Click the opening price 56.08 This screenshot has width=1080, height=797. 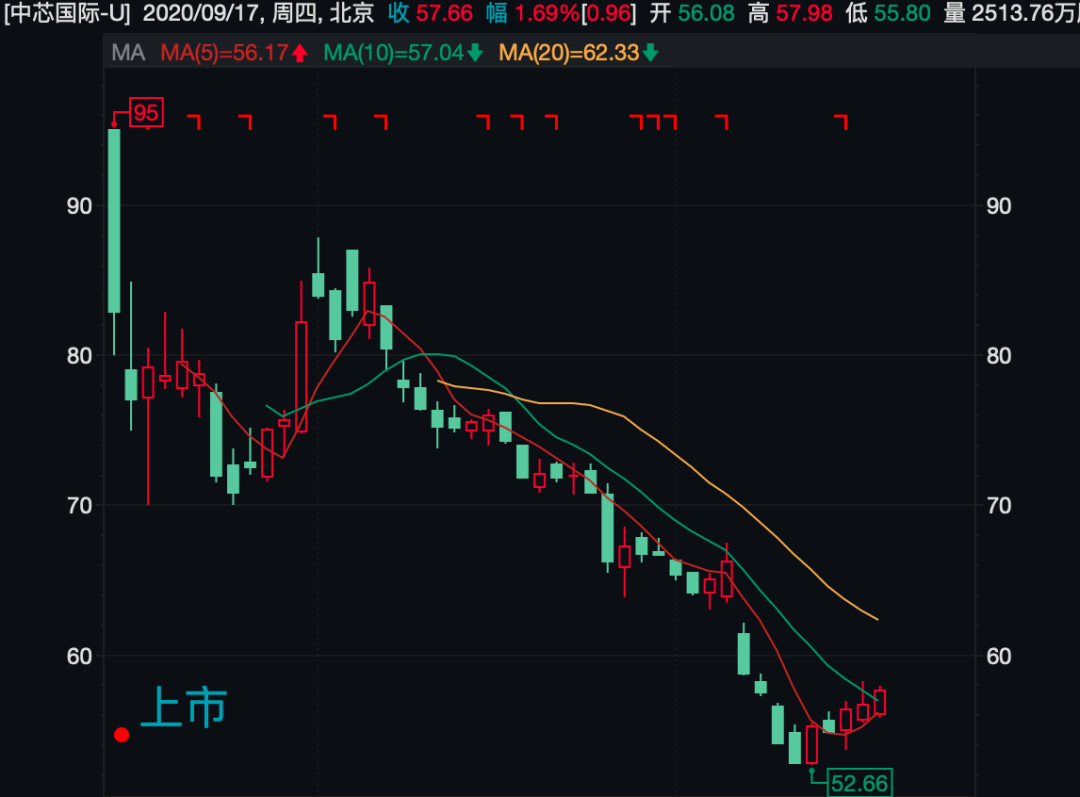coord(707,12)
